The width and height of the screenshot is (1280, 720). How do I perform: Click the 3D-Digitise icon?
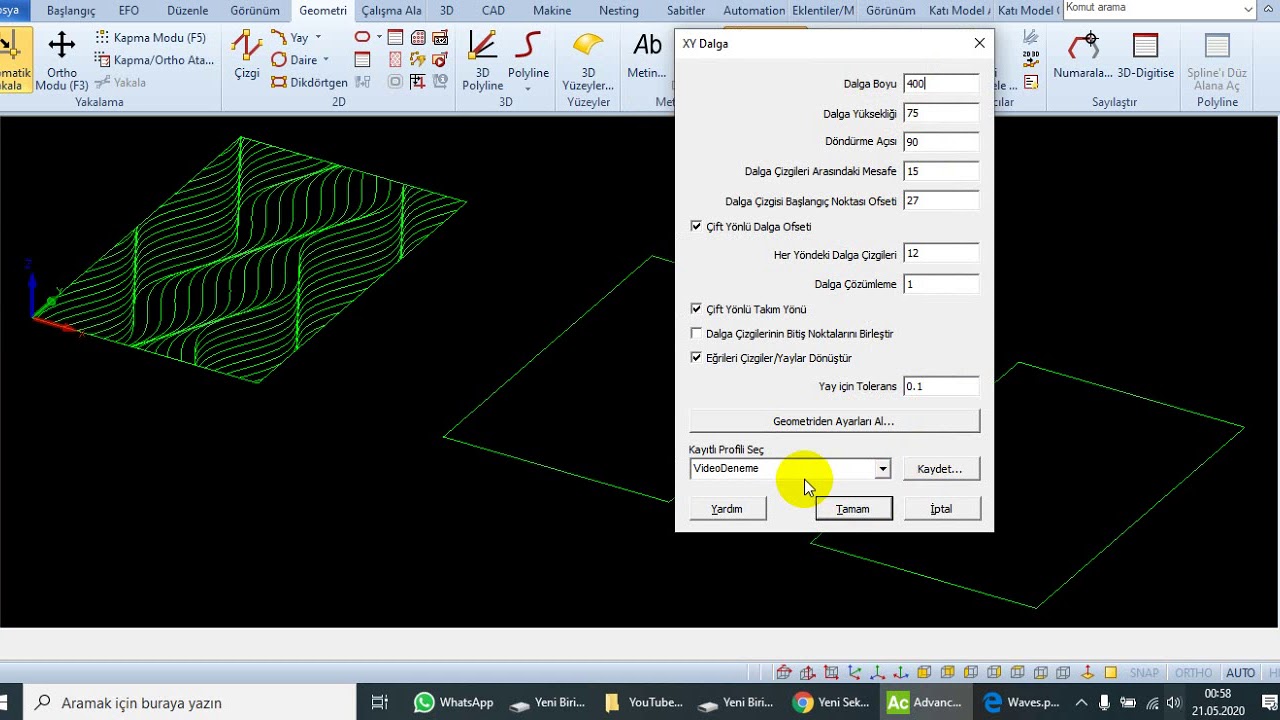click(x=1146, y=55)
